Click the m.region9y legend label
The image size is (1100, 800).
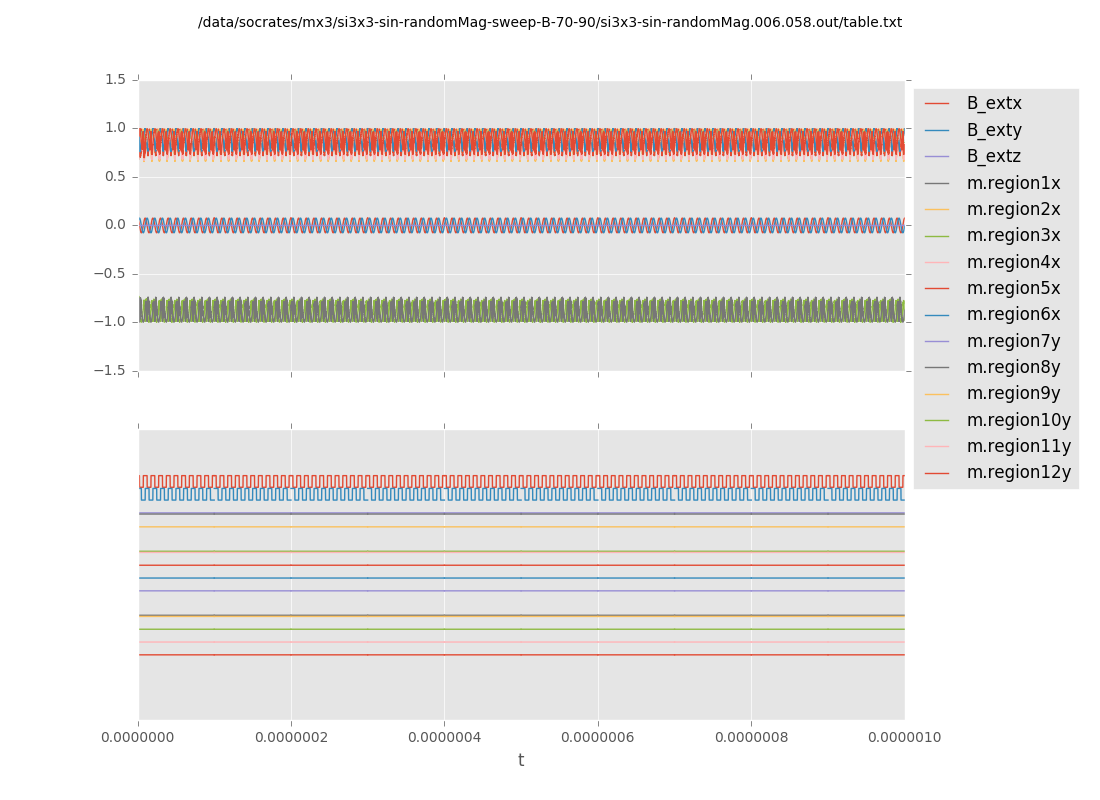1013,394
